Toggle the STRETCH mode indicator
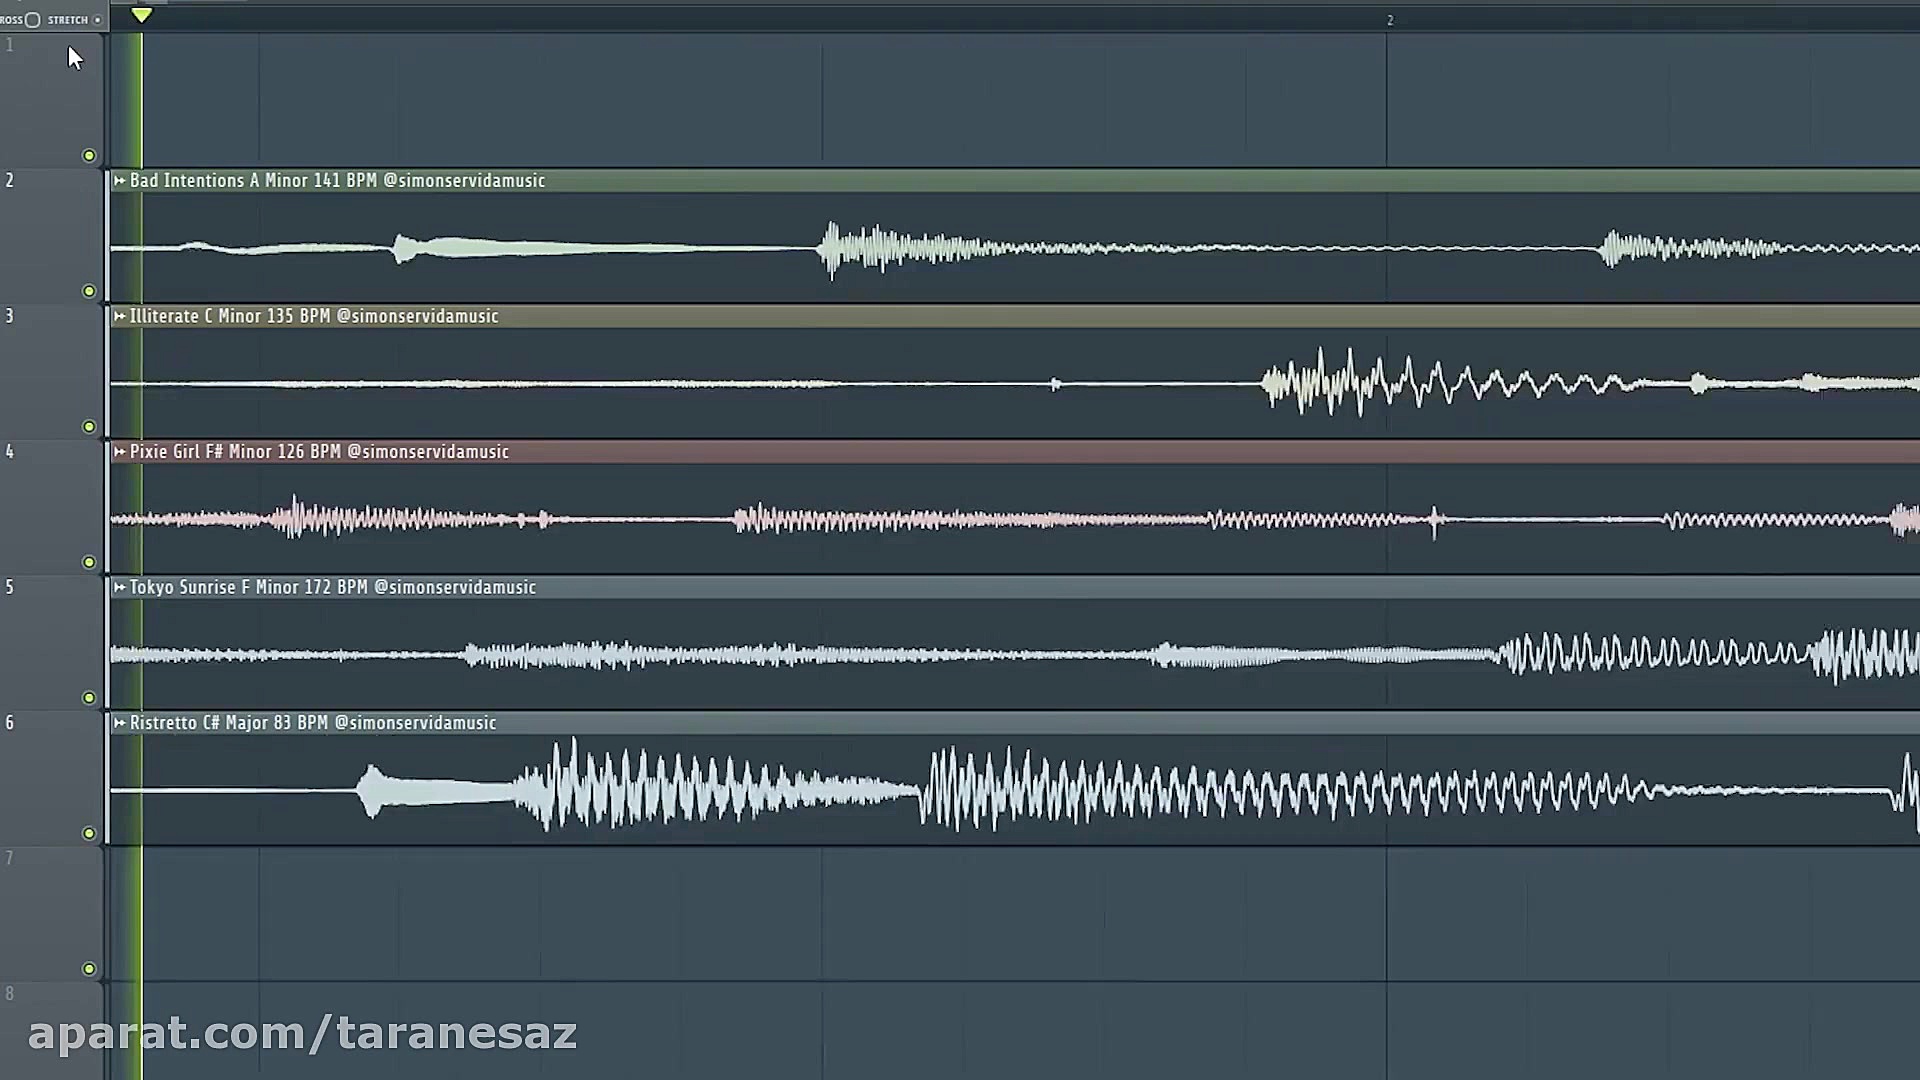Screen dimensions: 1920x1080 [97, 20]
